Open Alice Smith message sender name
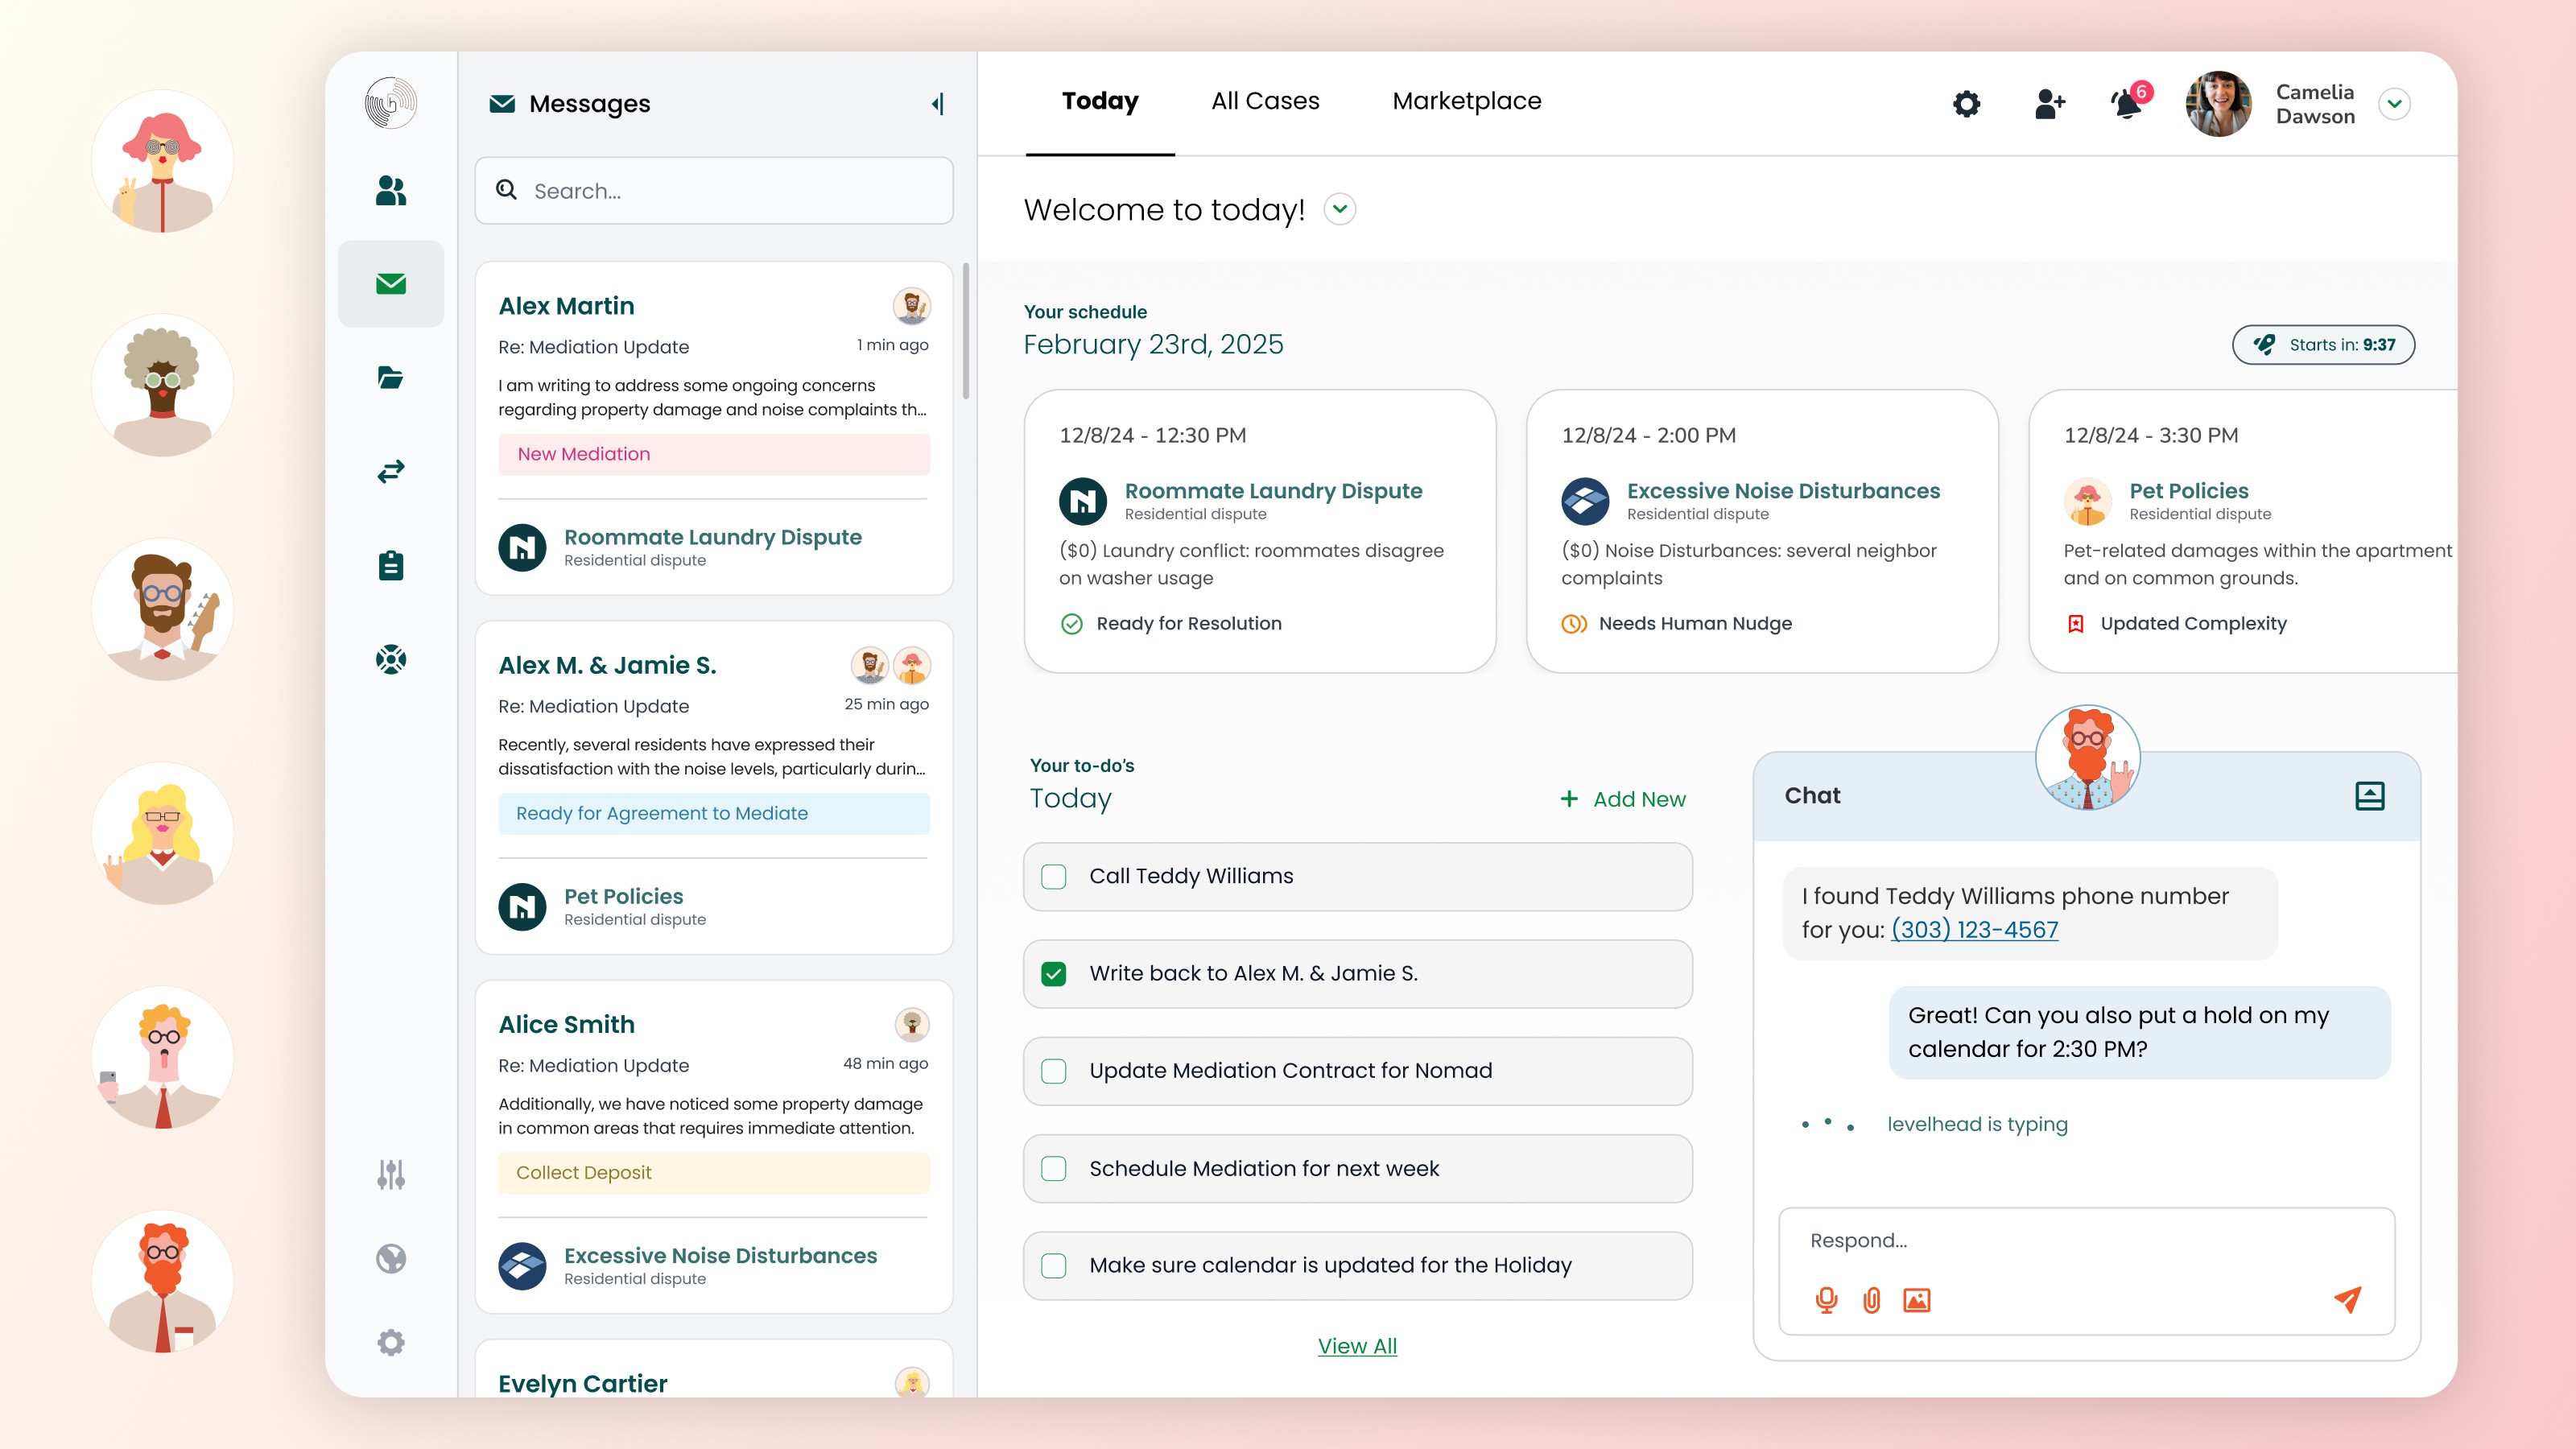 pyautogui.click(x=566, y=1024)
